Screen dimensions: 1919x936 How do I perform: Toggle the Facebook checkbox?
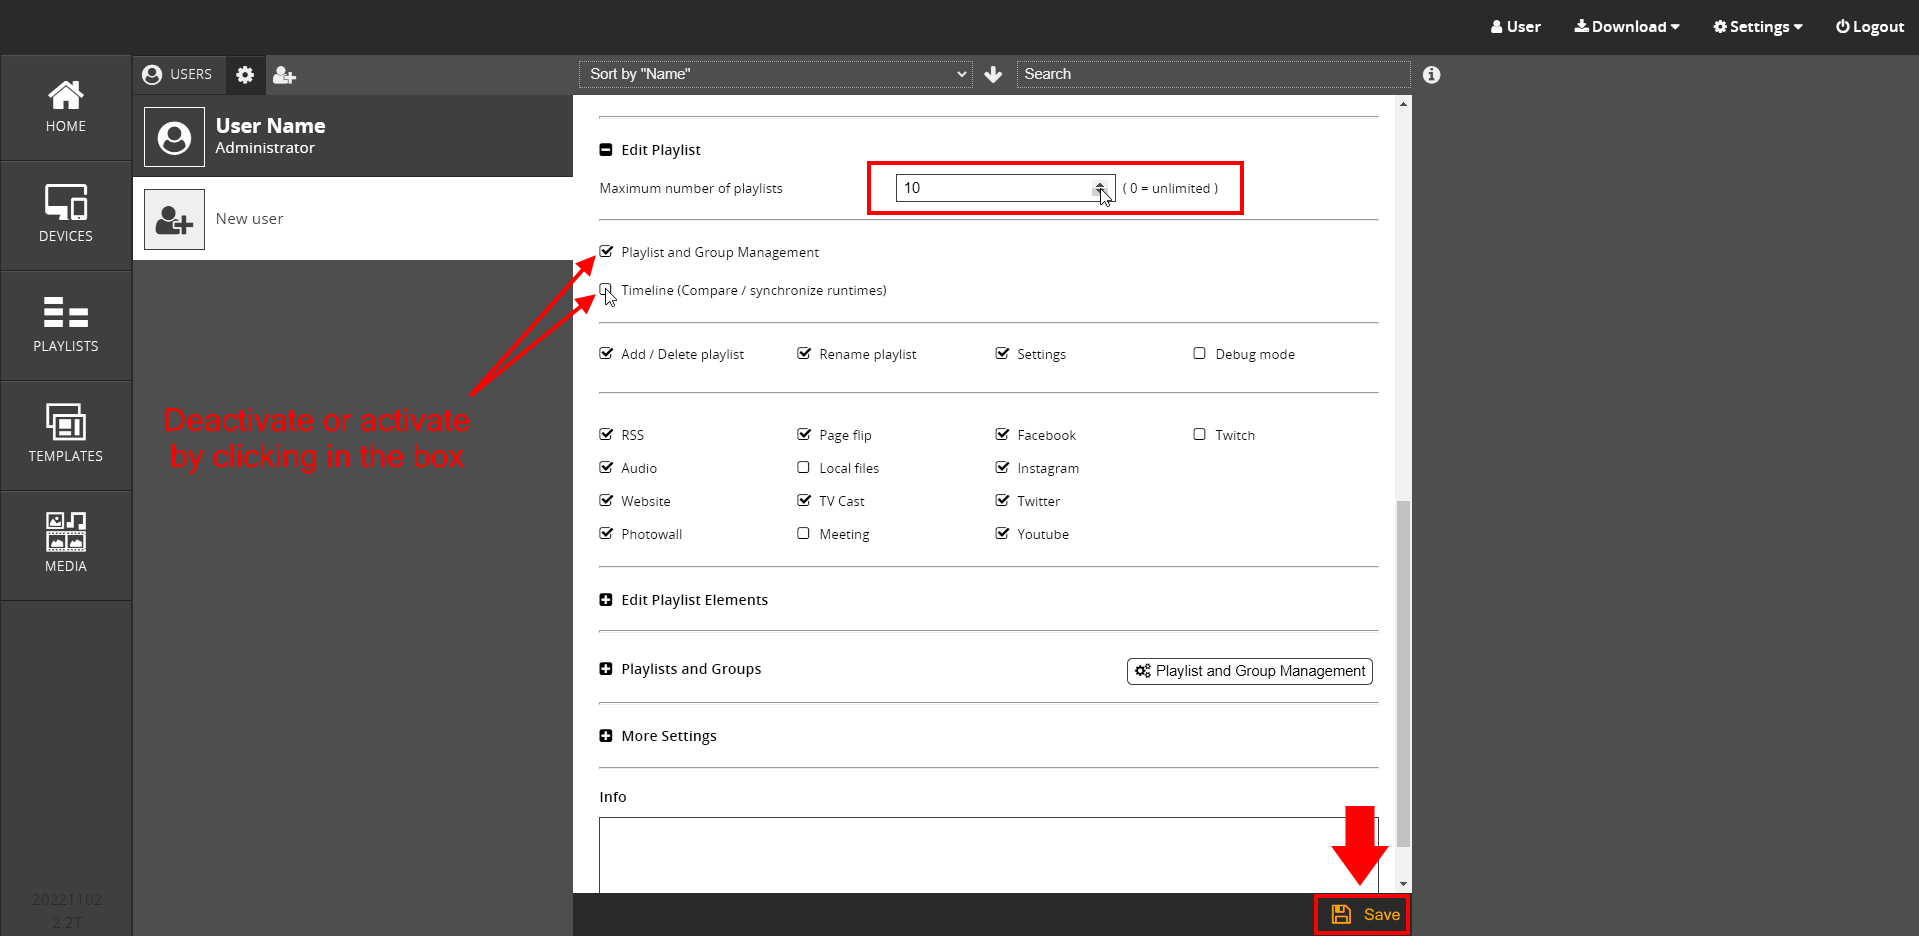[1002, 435]
